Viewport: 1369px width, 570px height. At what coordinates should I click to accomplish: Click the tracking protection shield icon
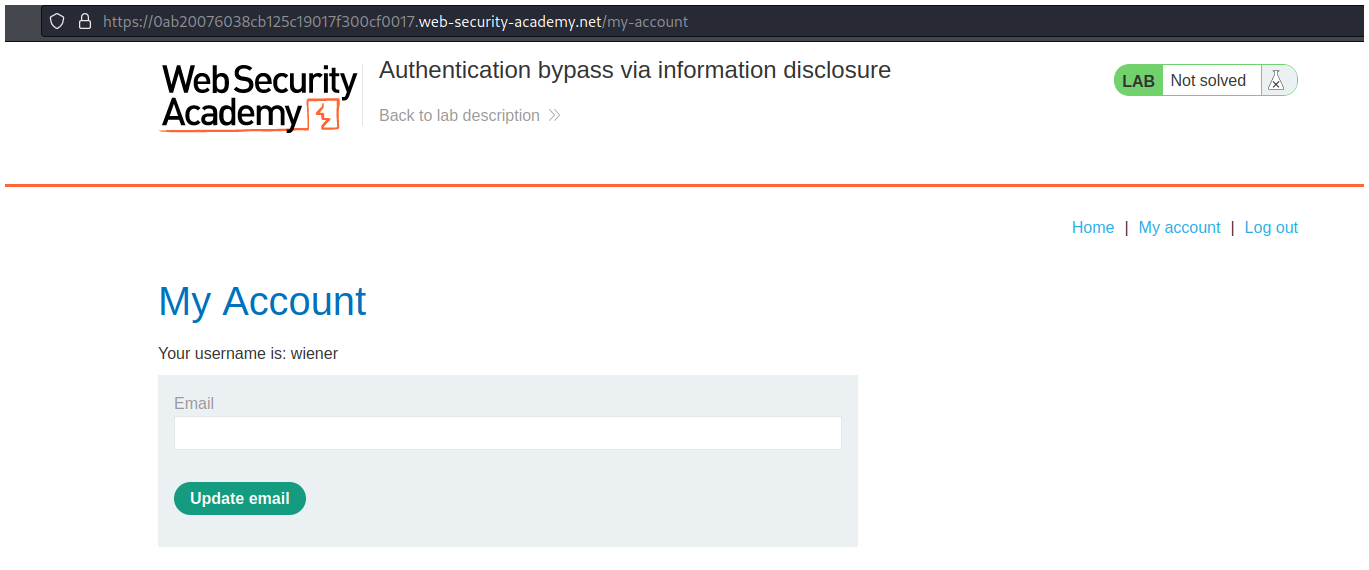pyautogui.click(x=57, y=21)
